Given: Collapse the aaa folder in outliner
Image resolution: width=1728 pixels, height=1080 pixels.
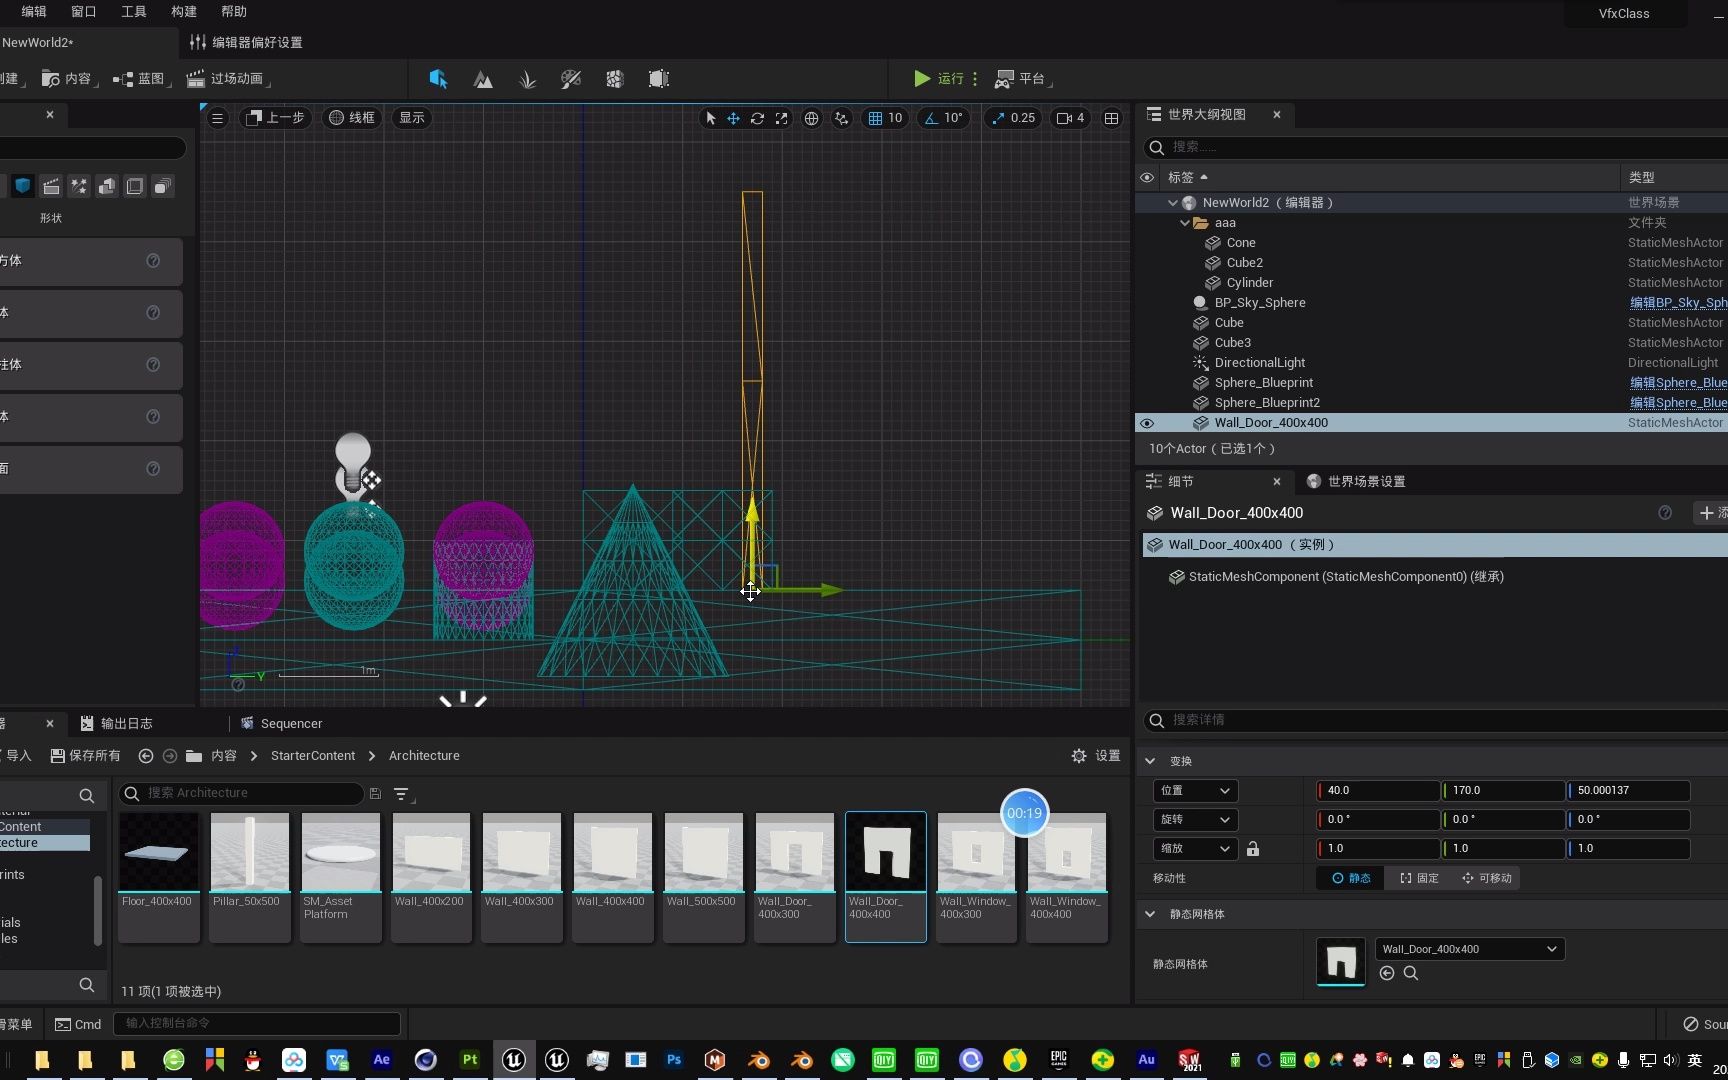Looking at the screenshot, I should click(1185, 223).
